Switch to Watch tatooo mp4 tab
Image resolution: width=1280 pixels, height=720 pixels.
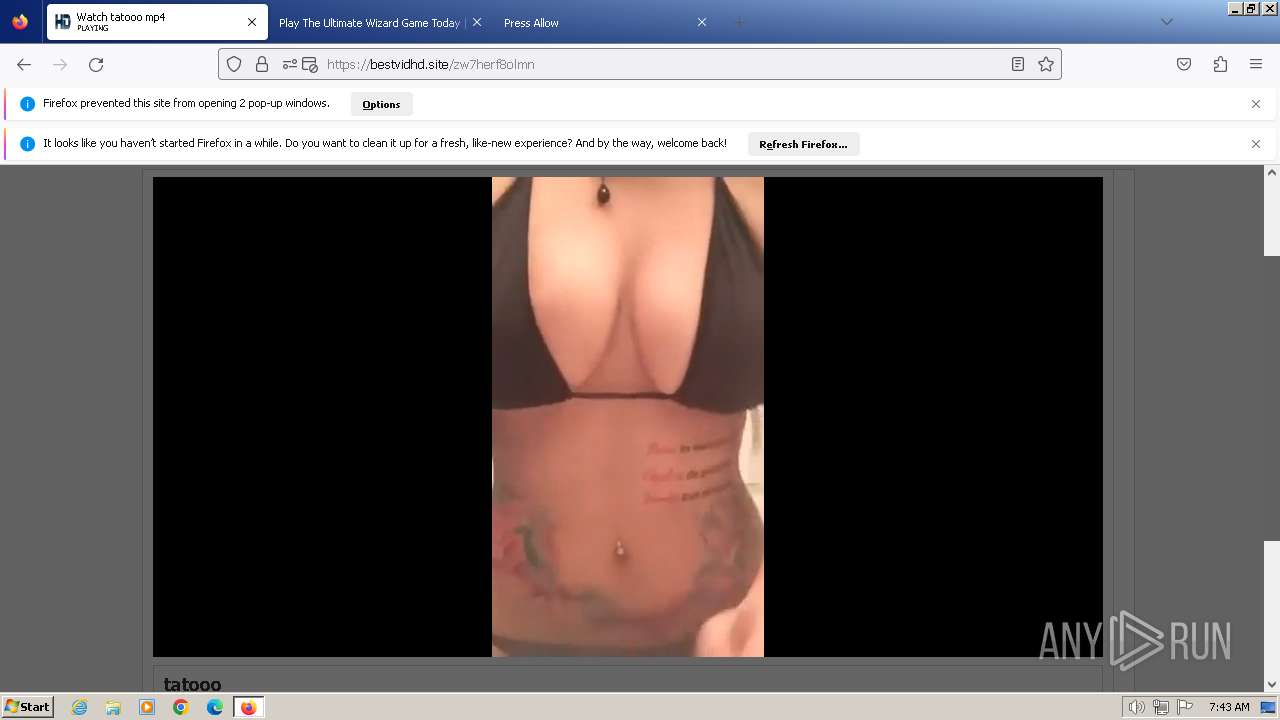pos(157,22)
